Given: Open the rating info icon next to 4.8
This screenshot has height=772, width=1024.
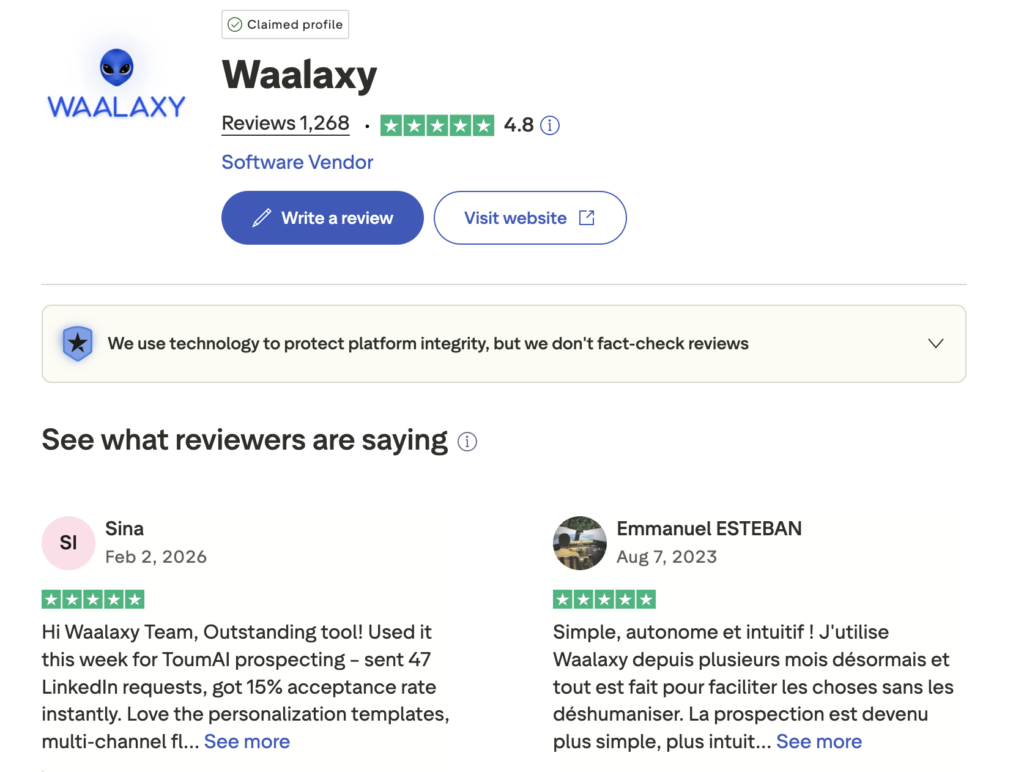Looking at the screenshot, I should point(550,125).
